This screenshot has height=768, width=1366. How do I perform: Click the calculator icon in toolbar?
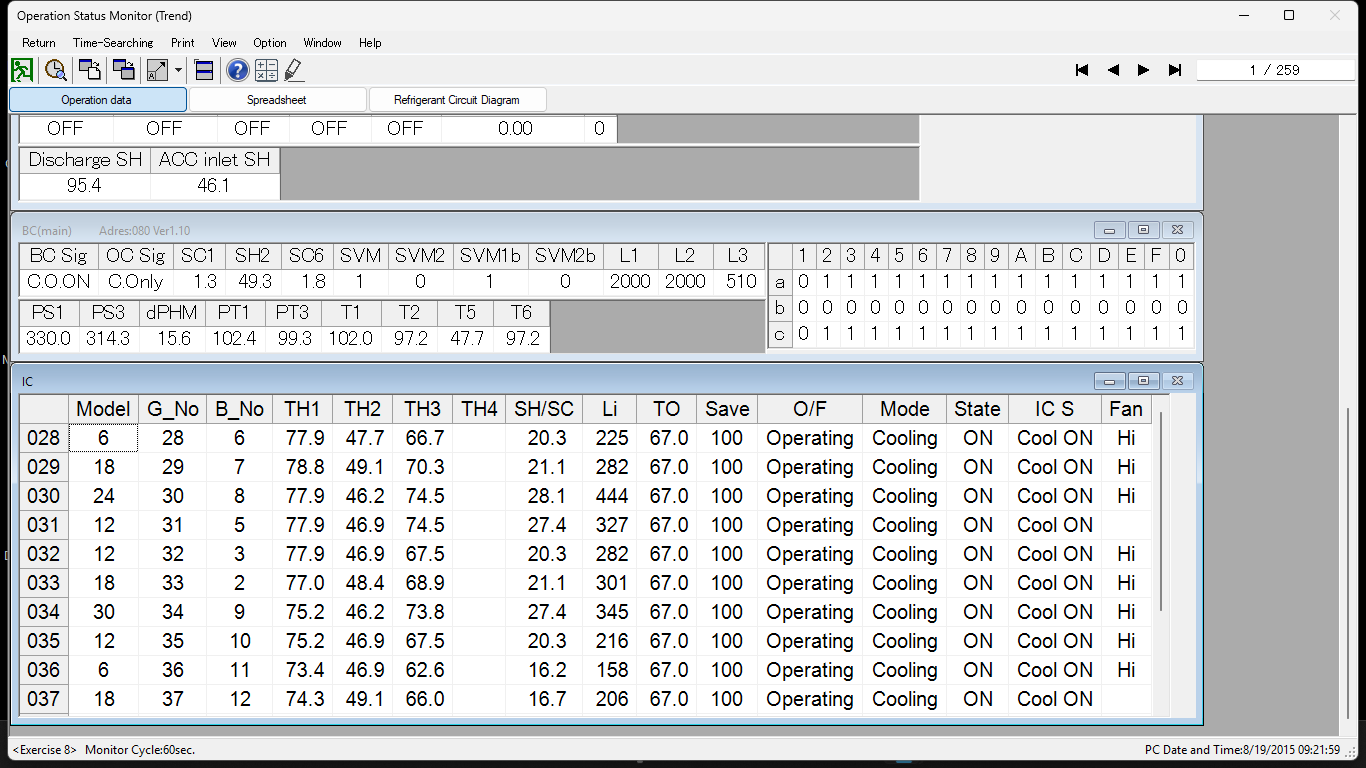(x=266, y=70)
